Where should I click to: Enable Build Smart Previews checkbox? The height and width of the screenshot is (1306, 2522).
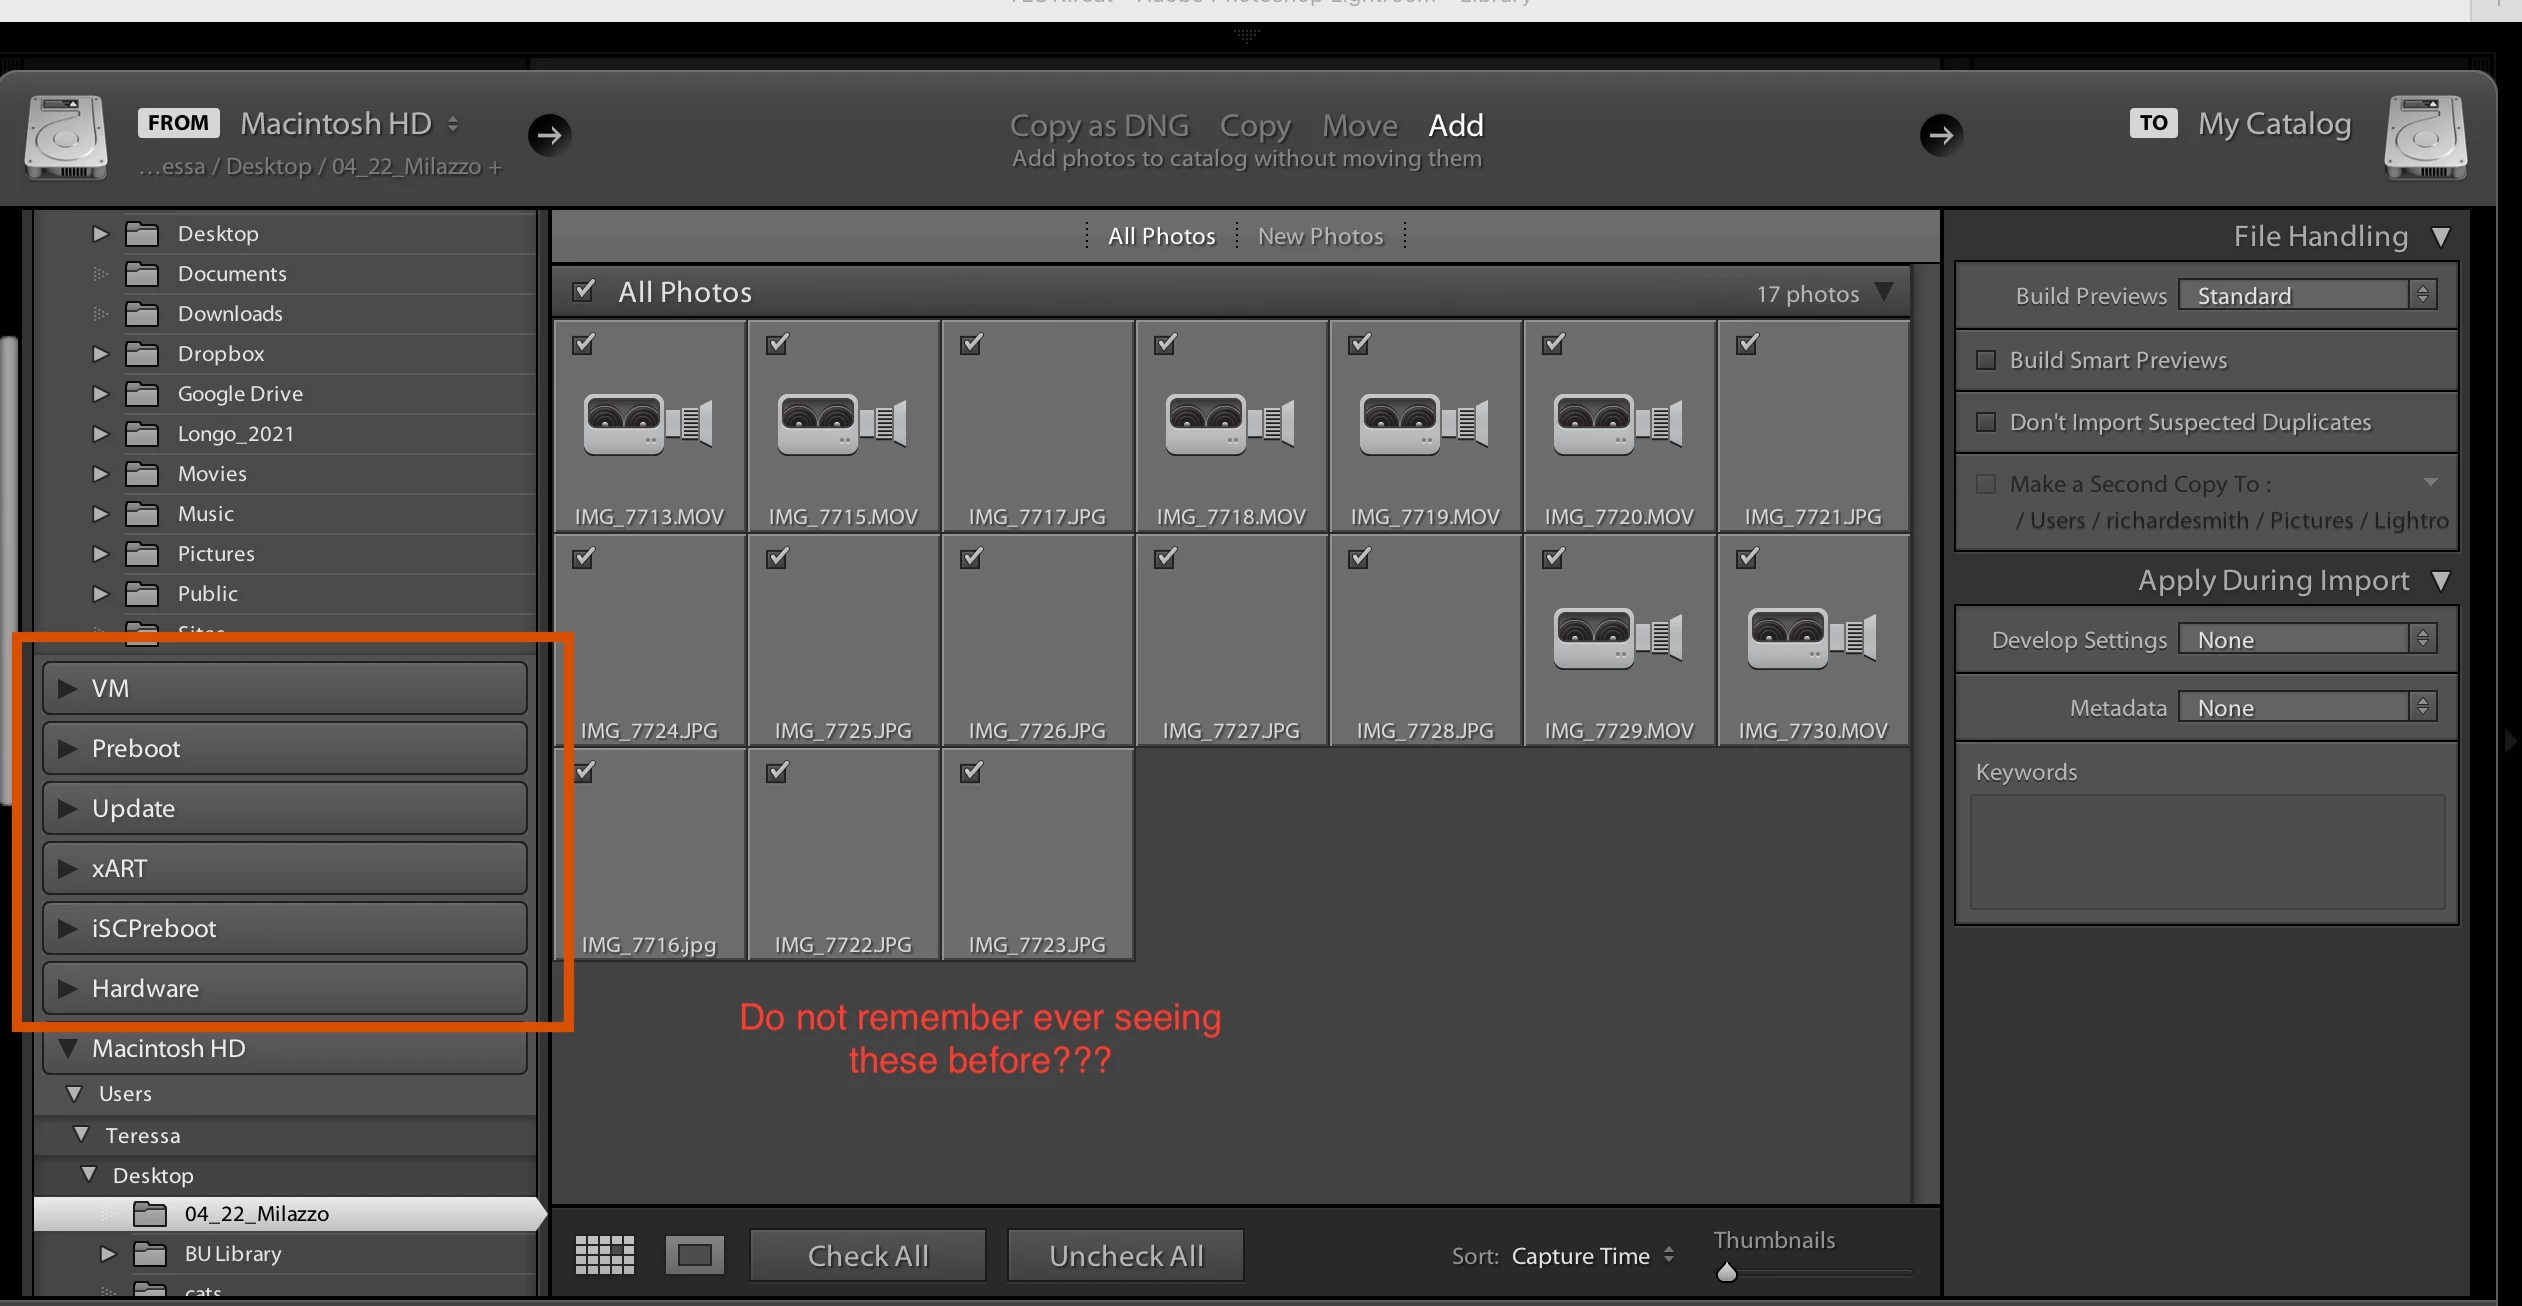click(x=1986, y=360)
